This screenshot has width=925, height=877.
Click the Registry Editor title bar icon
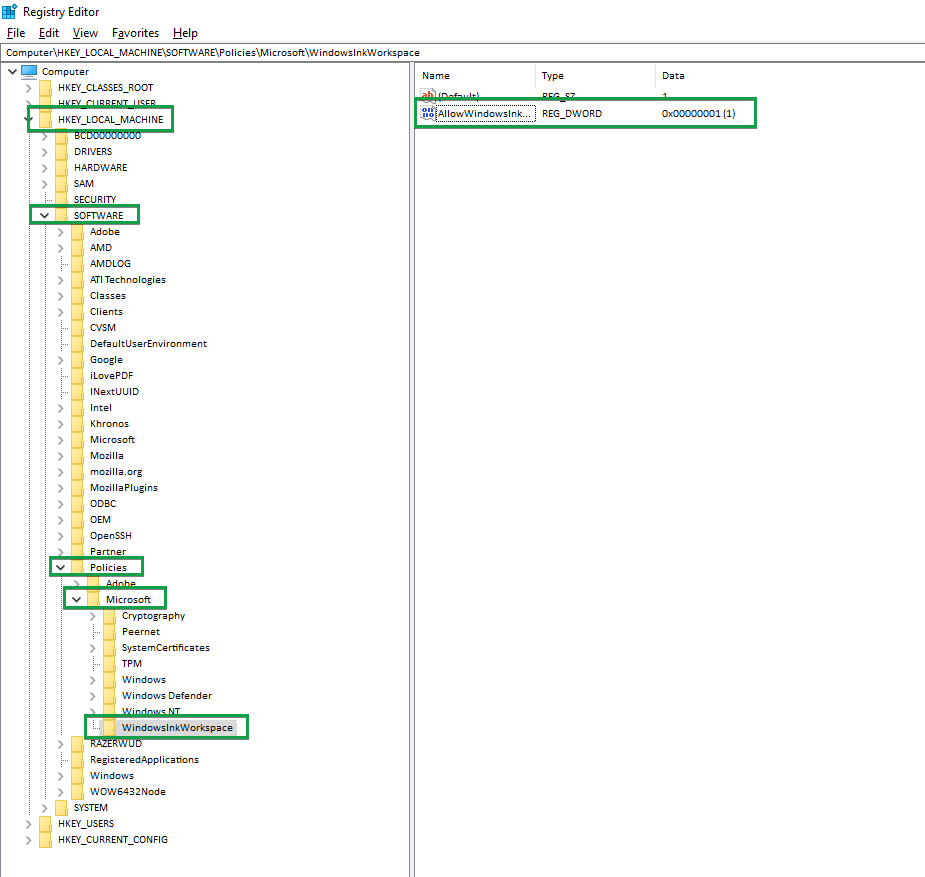point(9,11)
